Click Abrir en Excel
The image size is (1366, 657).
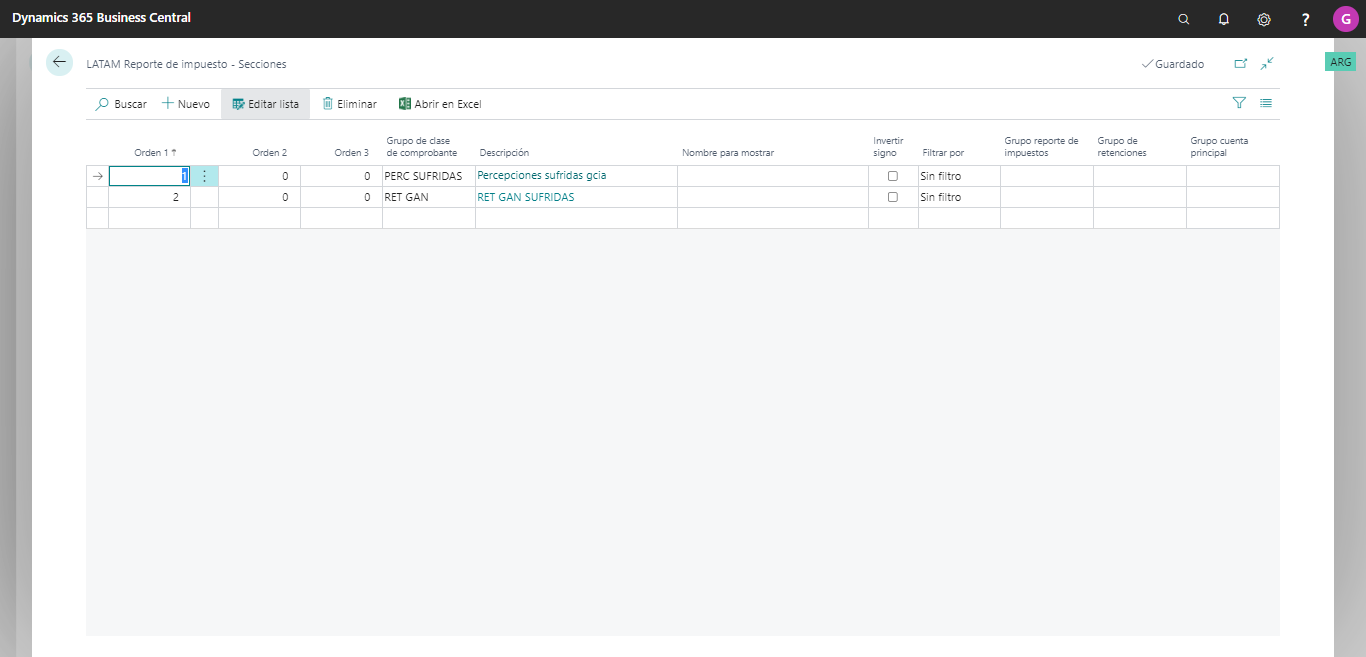[440, 104]
